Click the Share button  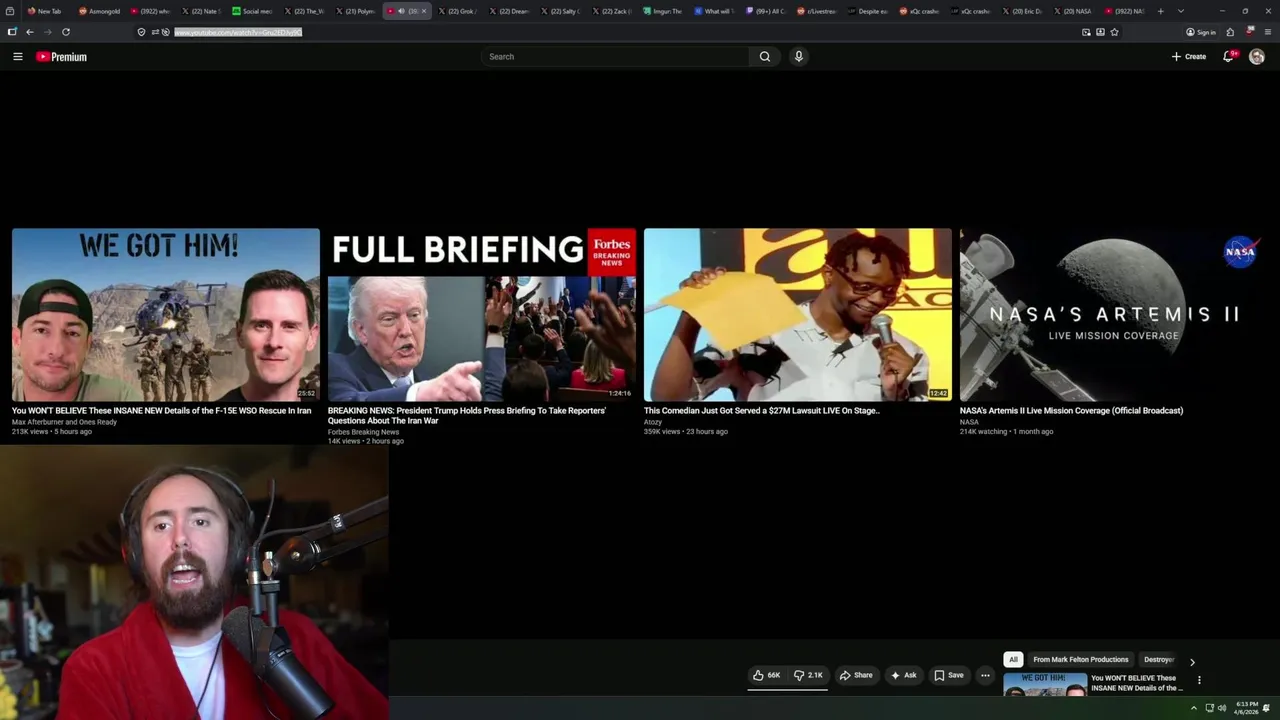[x=856, y=675]
